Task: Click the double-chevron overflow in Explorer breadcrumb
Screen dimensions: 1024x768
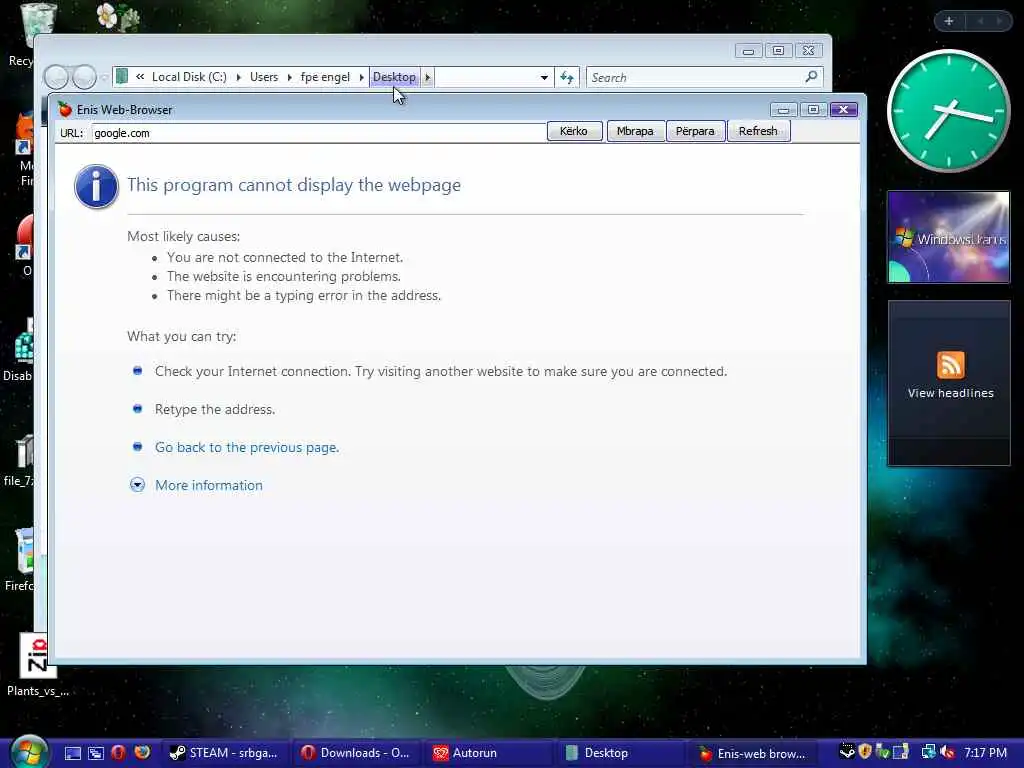Action: [x=140, y=77]
